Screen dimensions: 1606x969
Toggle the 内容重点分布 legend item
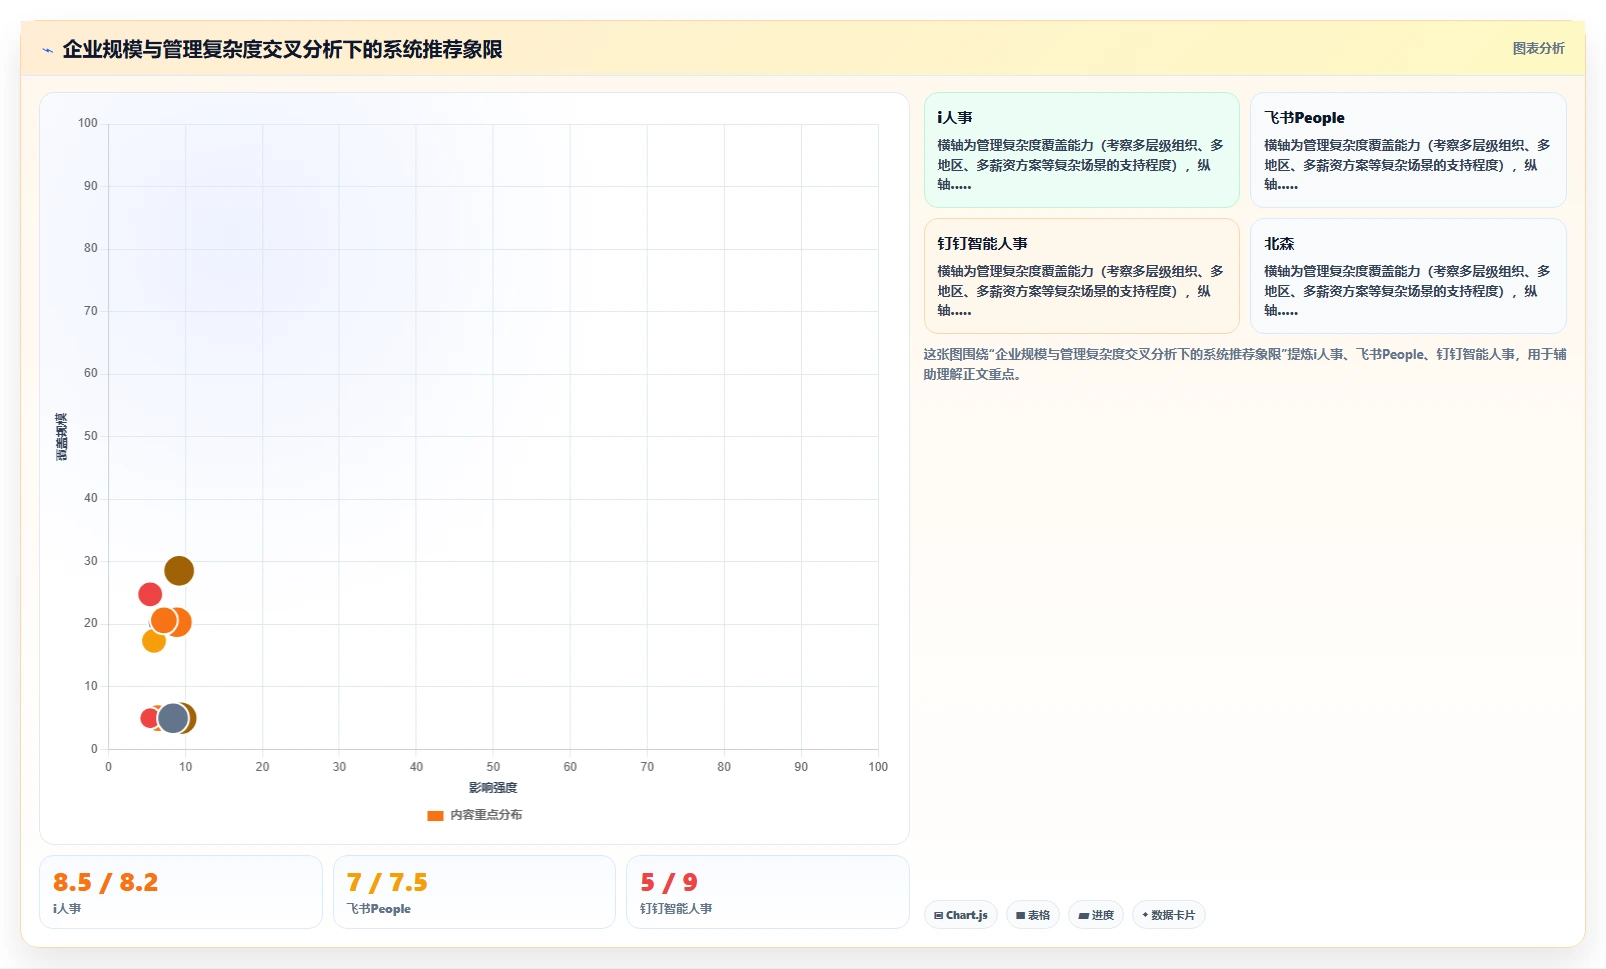[475, 815]
